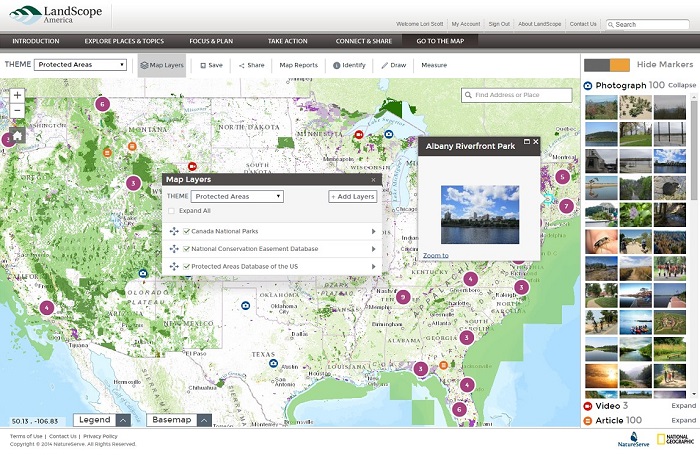Toggle Canada National Parks layer checkbox
Image resolution: width=700 pixels, height=456 pixels.
tap(187, 231)
